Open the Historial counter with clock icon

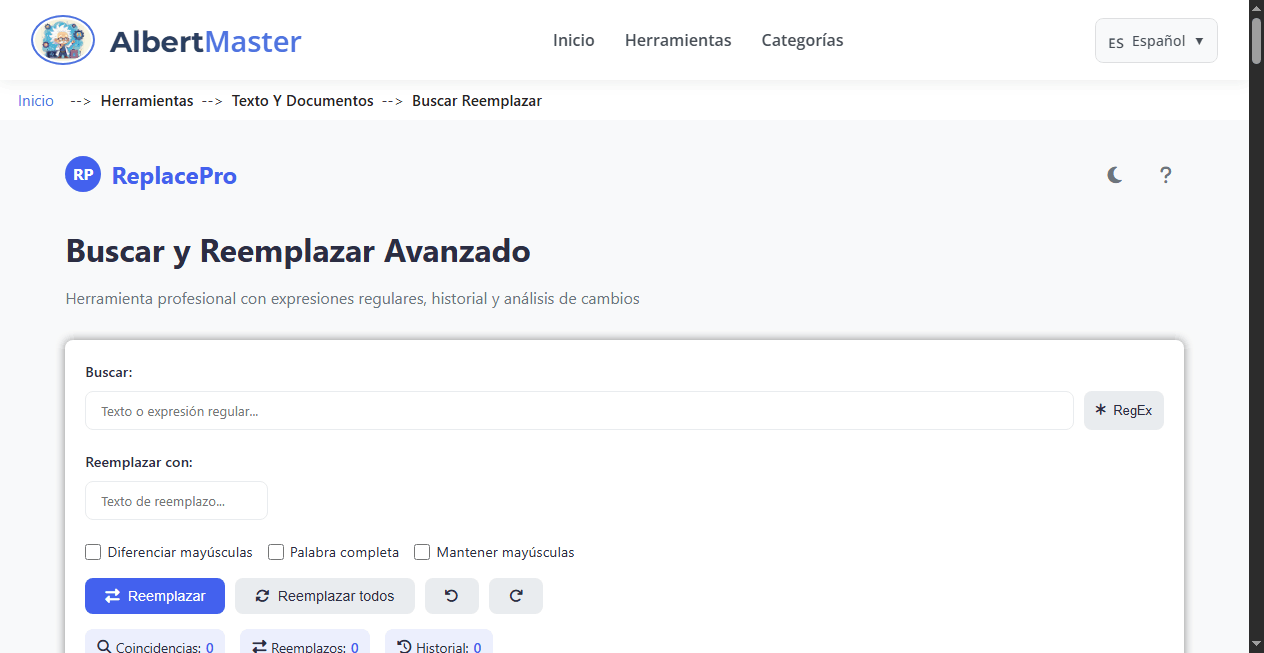[x=438, y=645]
